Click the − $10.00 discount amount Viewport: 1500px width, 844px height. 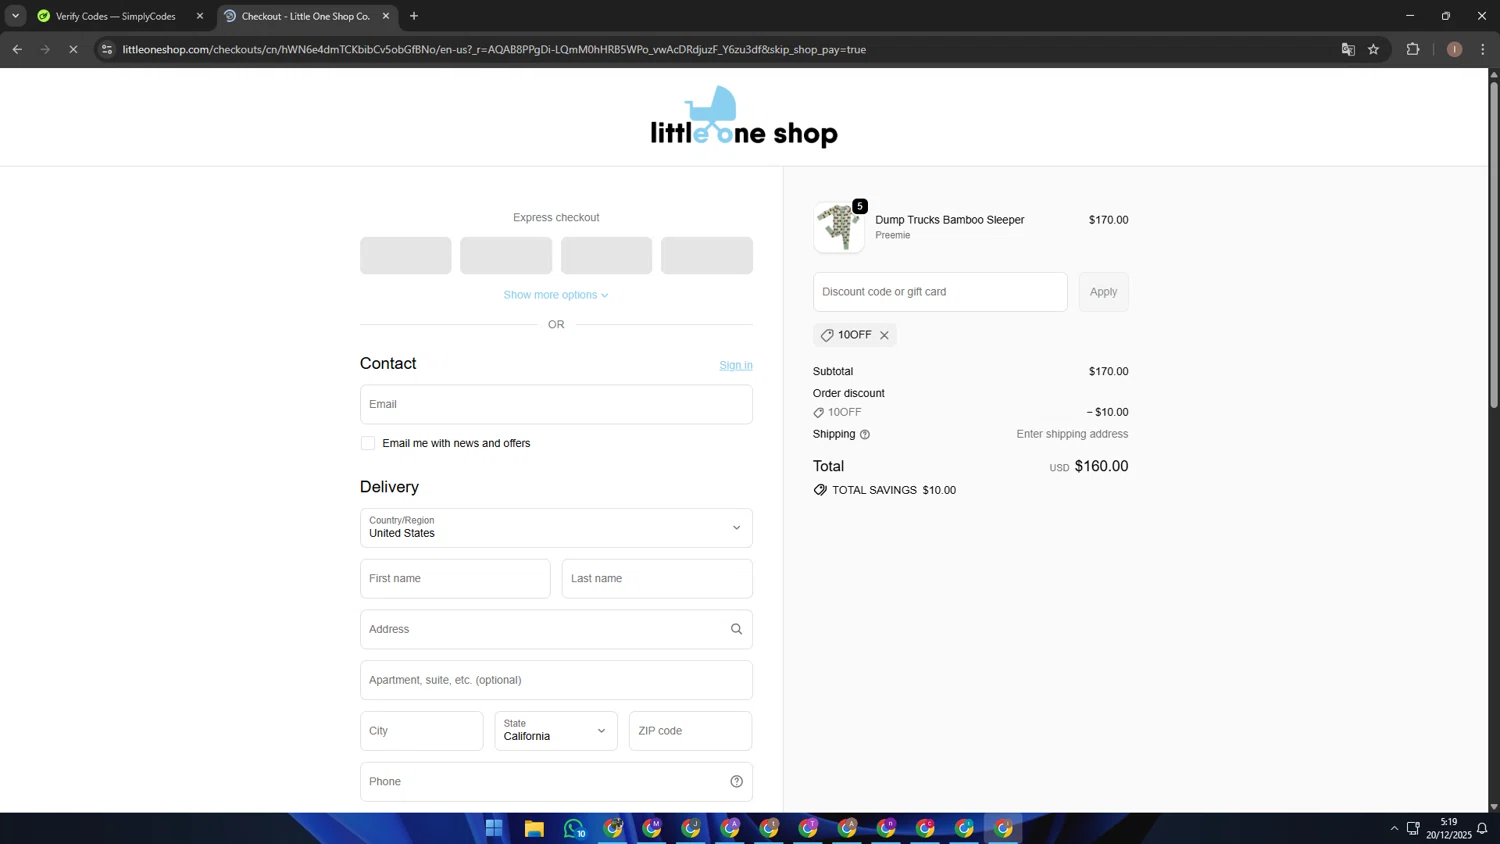(1107, 412)
